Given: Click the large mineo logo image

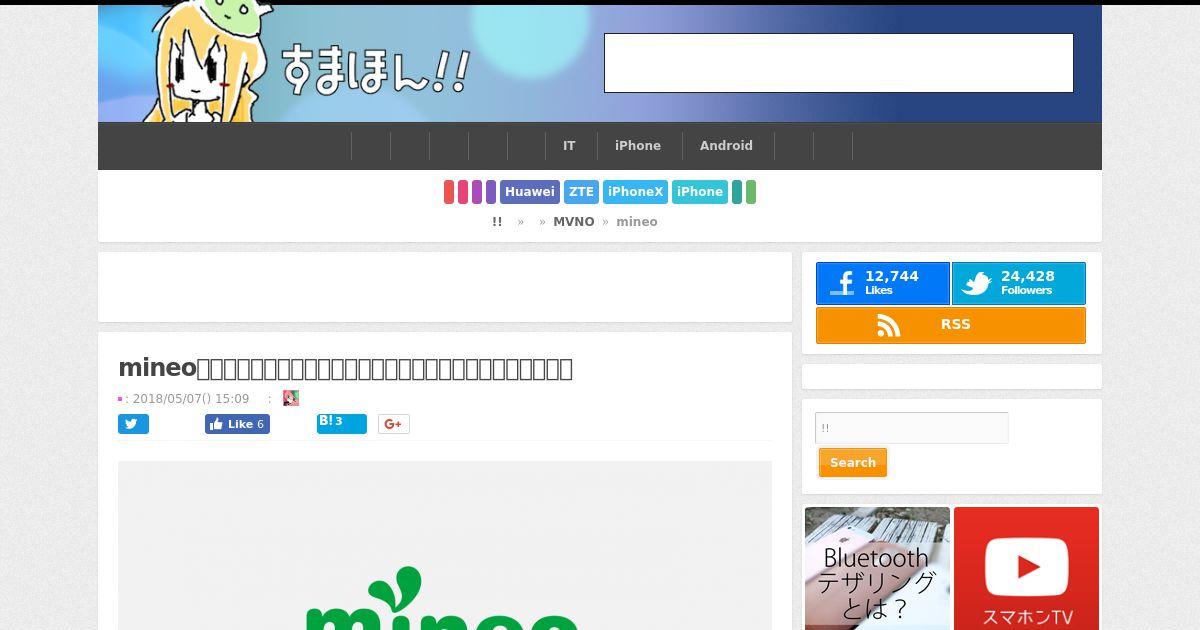Looking at the screenshot, I should (x=445, y=545).
